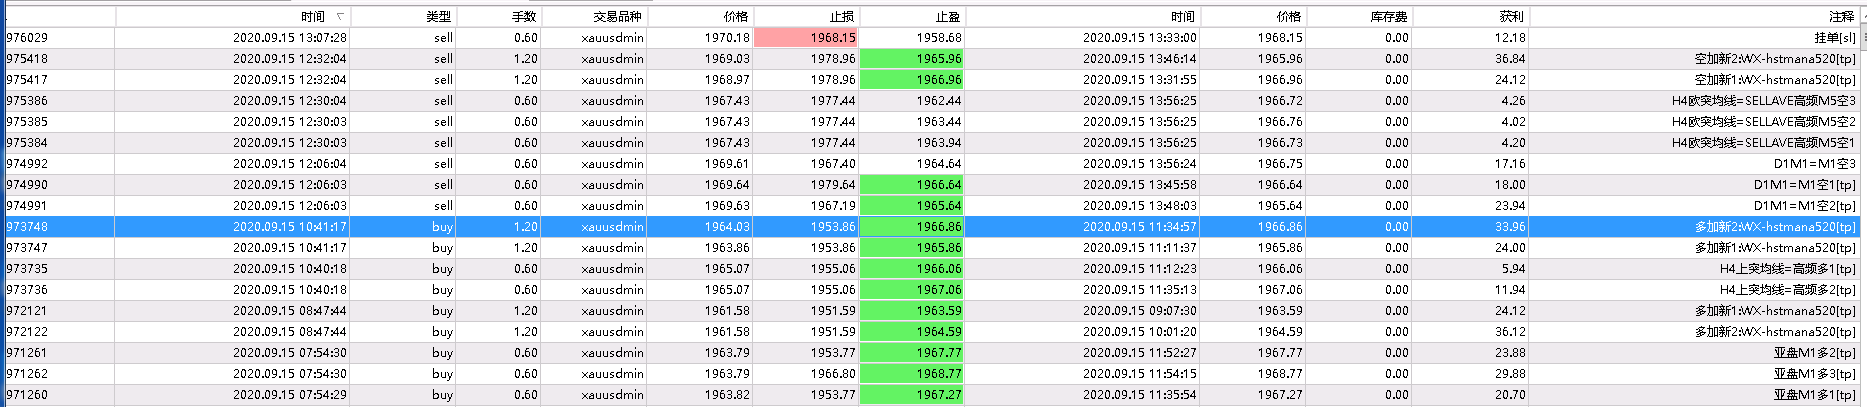Click the comment D1M1=M1空2[tp]
This screenshot has width=1867, height=407.
[1805, 205]
